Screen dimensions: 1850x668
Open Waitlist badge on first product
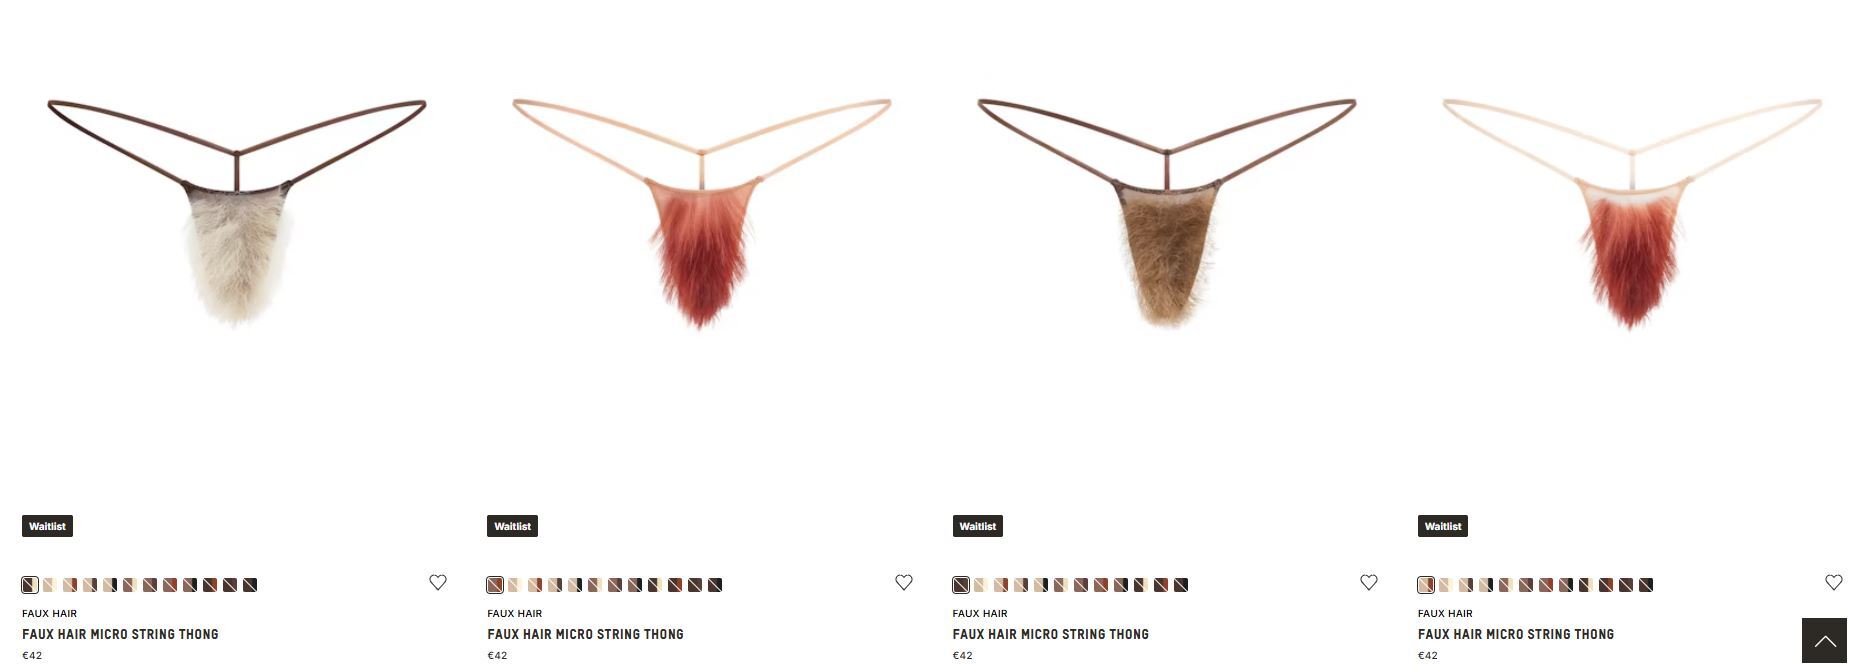tap(47, 526)
